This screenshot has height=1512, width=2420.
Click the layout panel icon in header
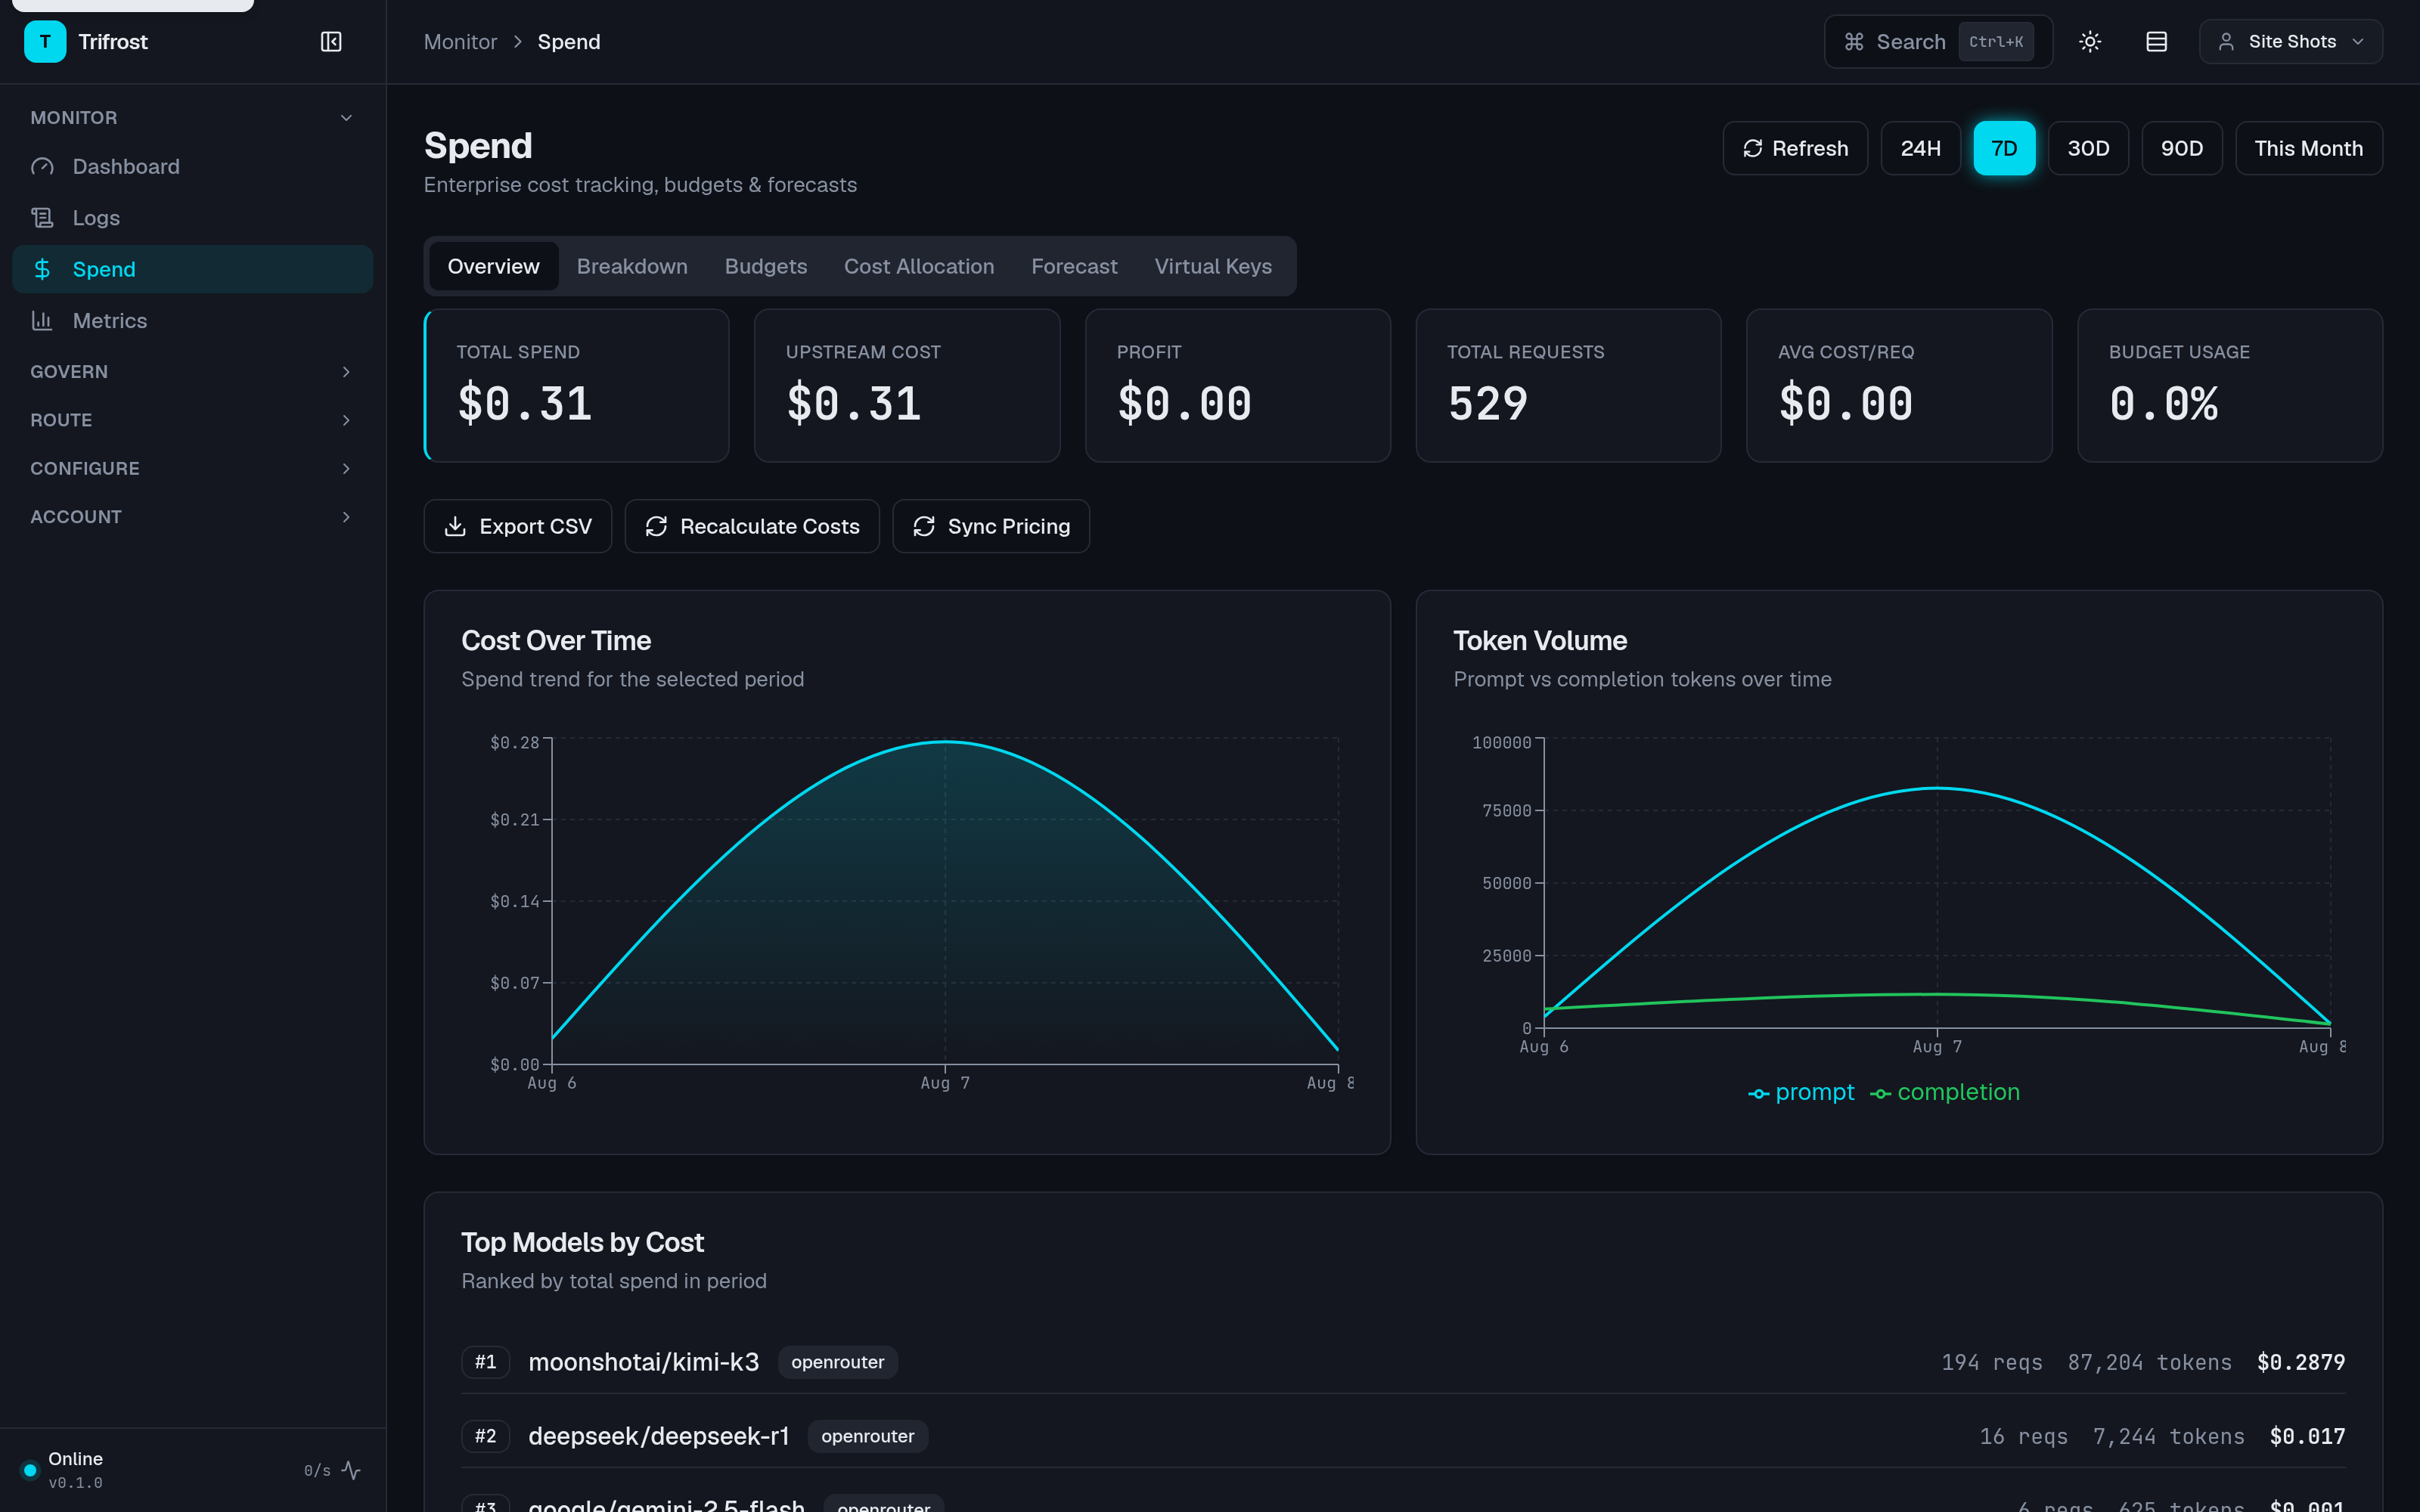tap(2157, 42)
